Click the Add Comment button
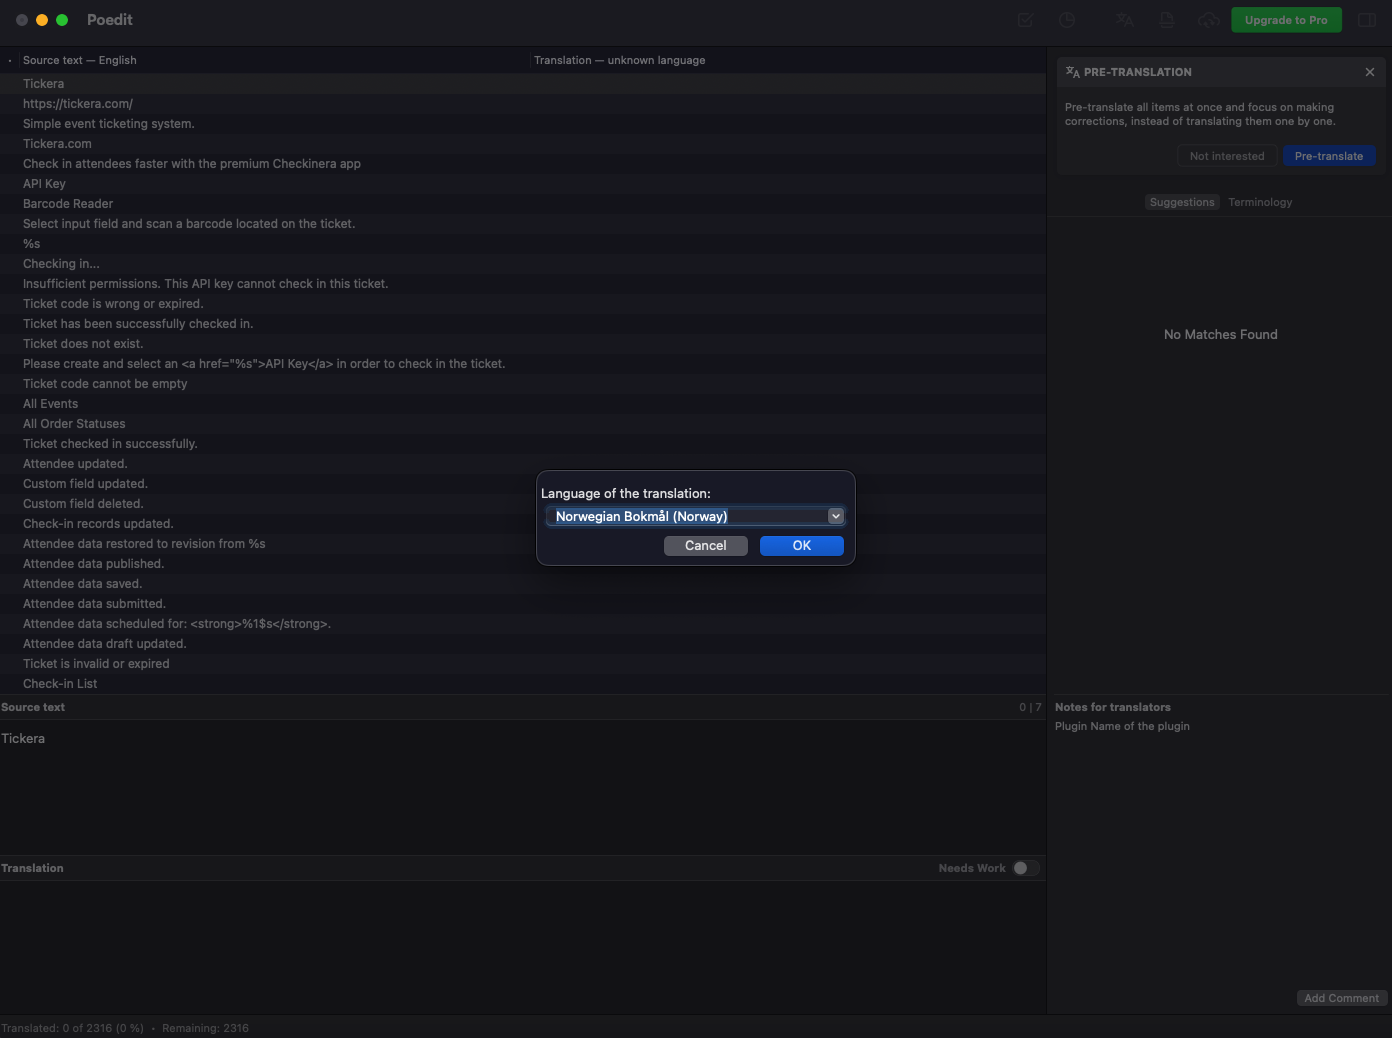The height and width of the screenshot is (1038, 1392). click(x=1341, y=998)
